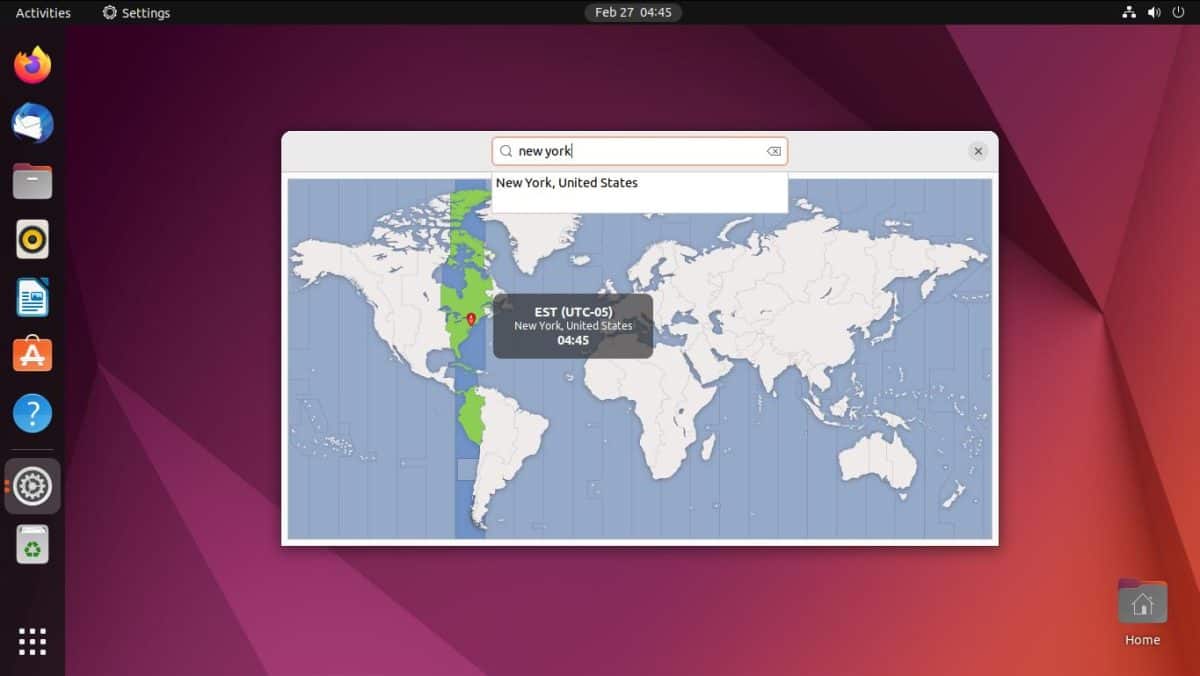Image resolution: width=1200 pixels, height=676 pixels.
Task: Open Firefox from the dock
Action: pos(32,64)
